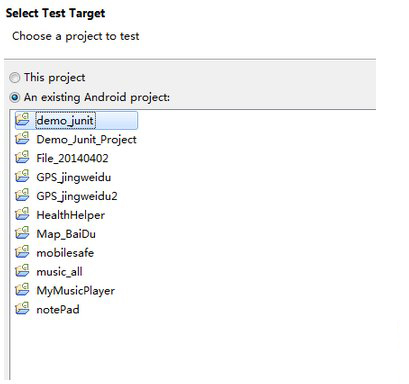Click the demo_junit project folder icon
The image size is (409, 384).
point(22,119)
